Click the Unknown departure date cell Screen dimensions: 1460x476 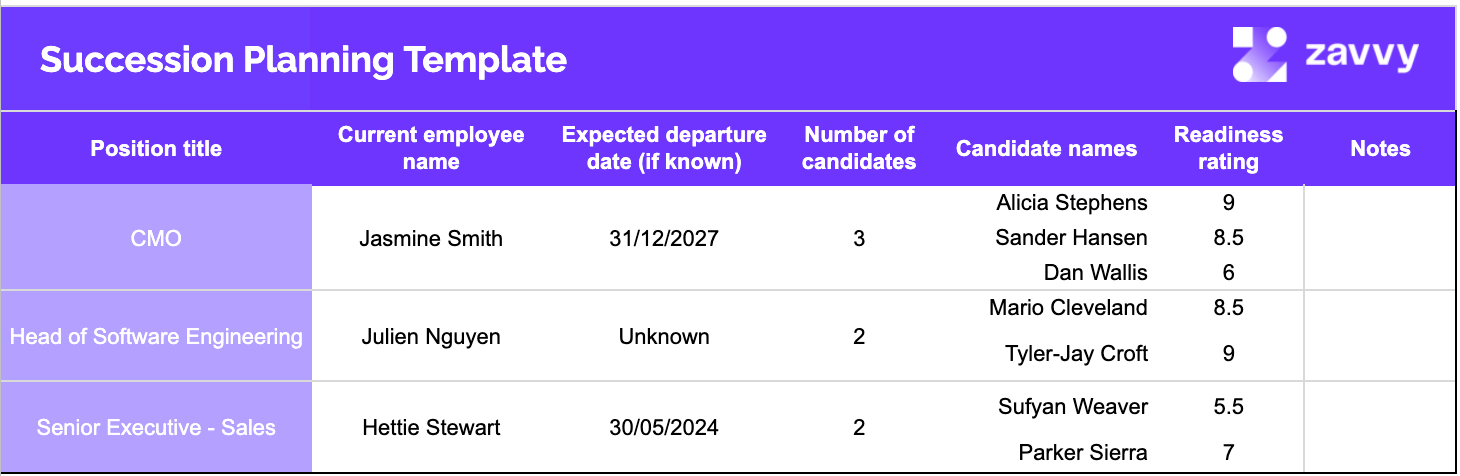click(664, 336)
